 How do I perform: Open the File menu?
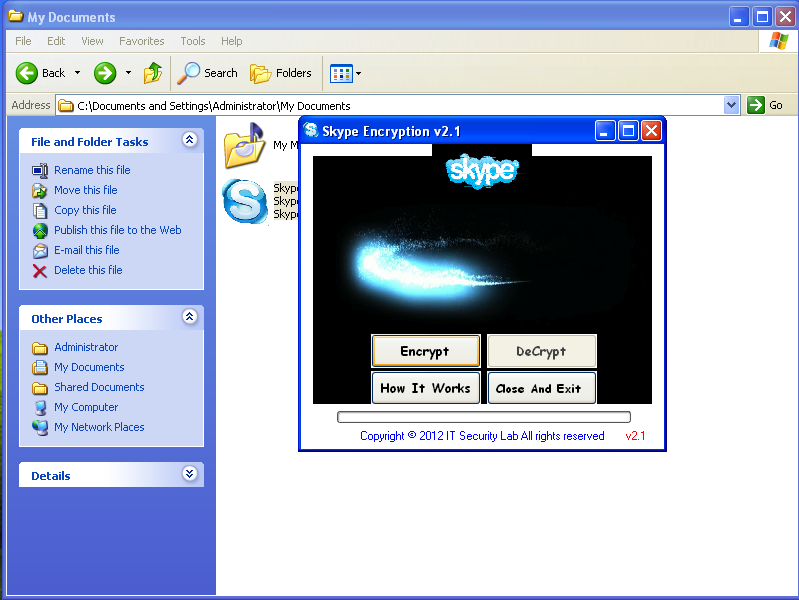tap(23, 41)
